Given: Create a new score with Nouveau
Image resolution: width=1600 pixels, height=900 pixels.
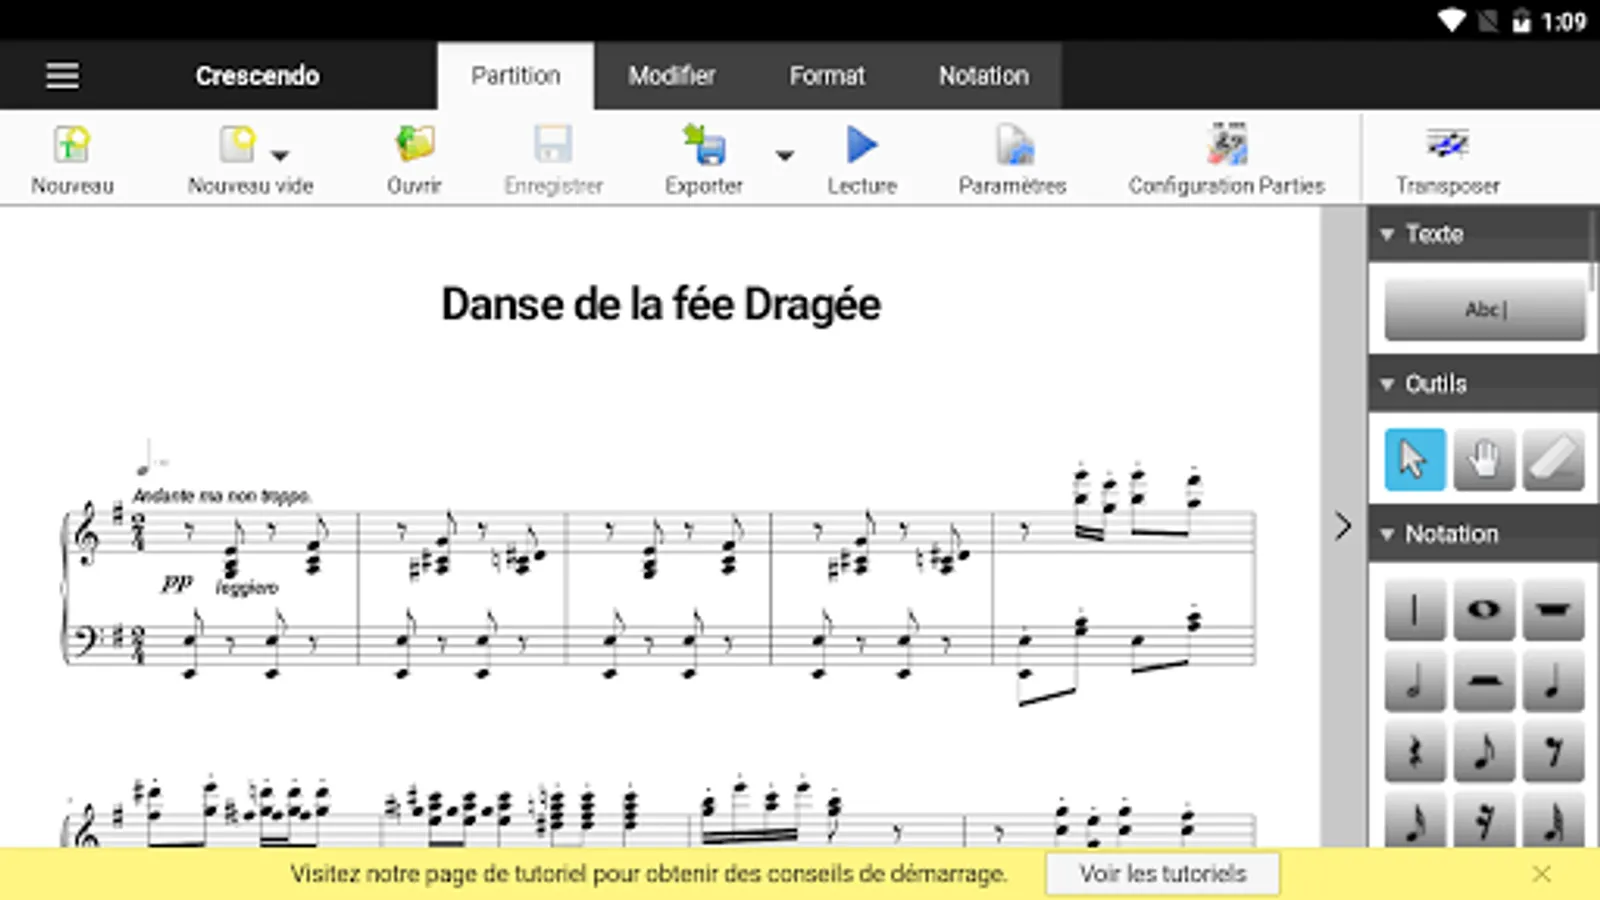Looking at the screenshot, I should pos(72,159).
